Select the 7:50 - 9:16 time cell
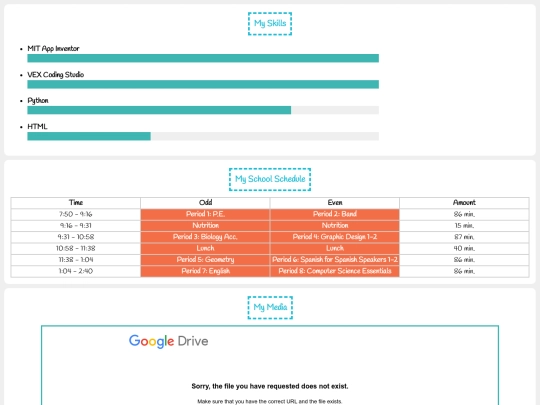This screenshot has height=405, width=540. tap(76, 214)
